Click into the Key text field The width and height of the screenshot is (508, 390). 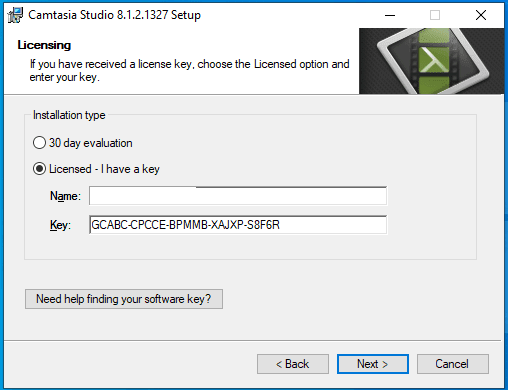point(238,225)
